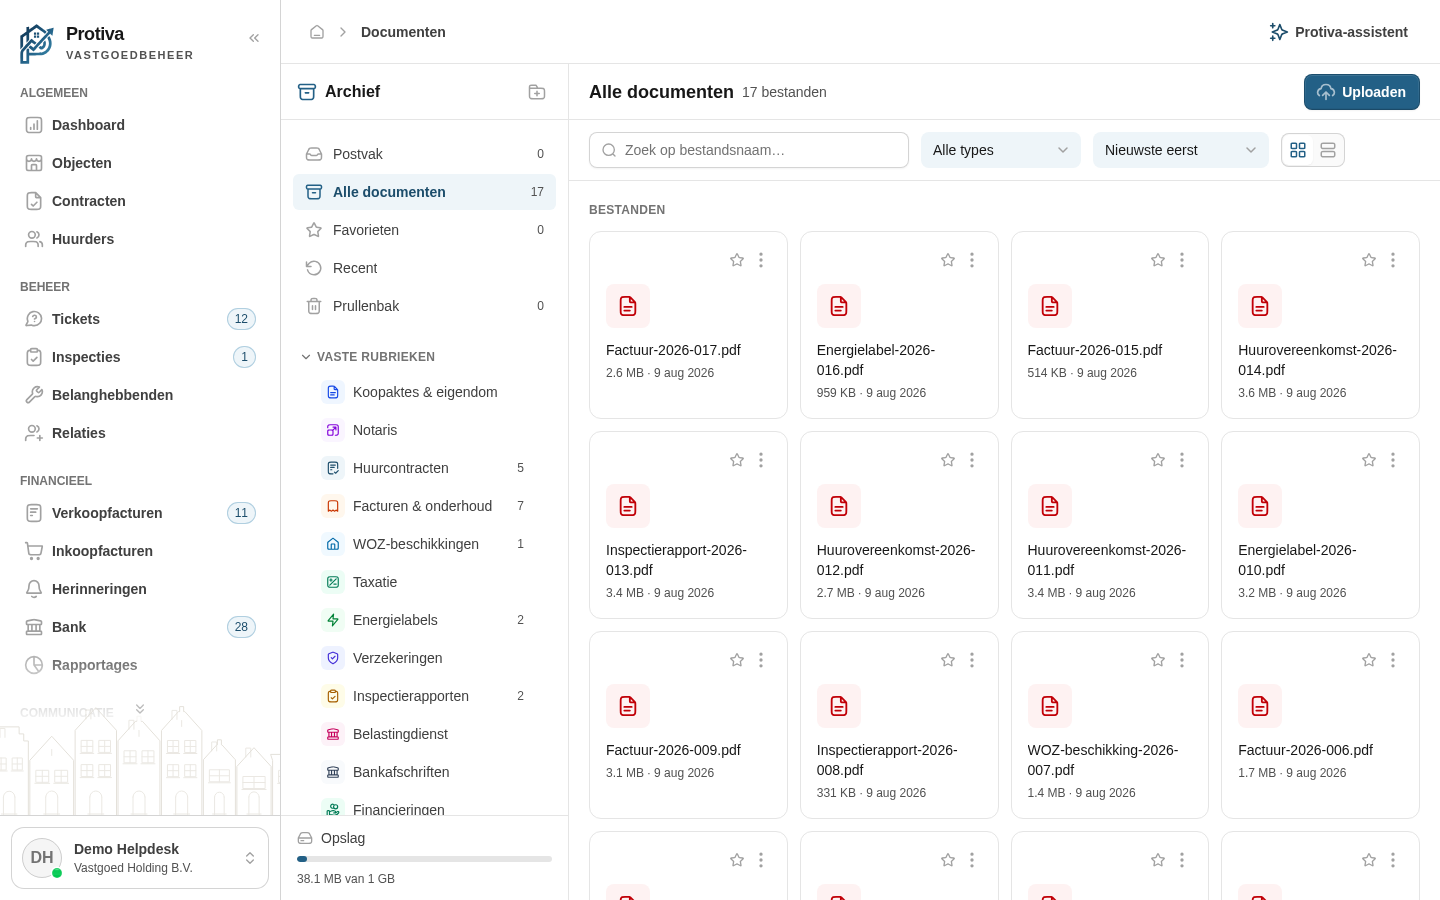Open the Belastingdienst category
This screenshot has height=900, width=1440.
(x=424, y=734)
